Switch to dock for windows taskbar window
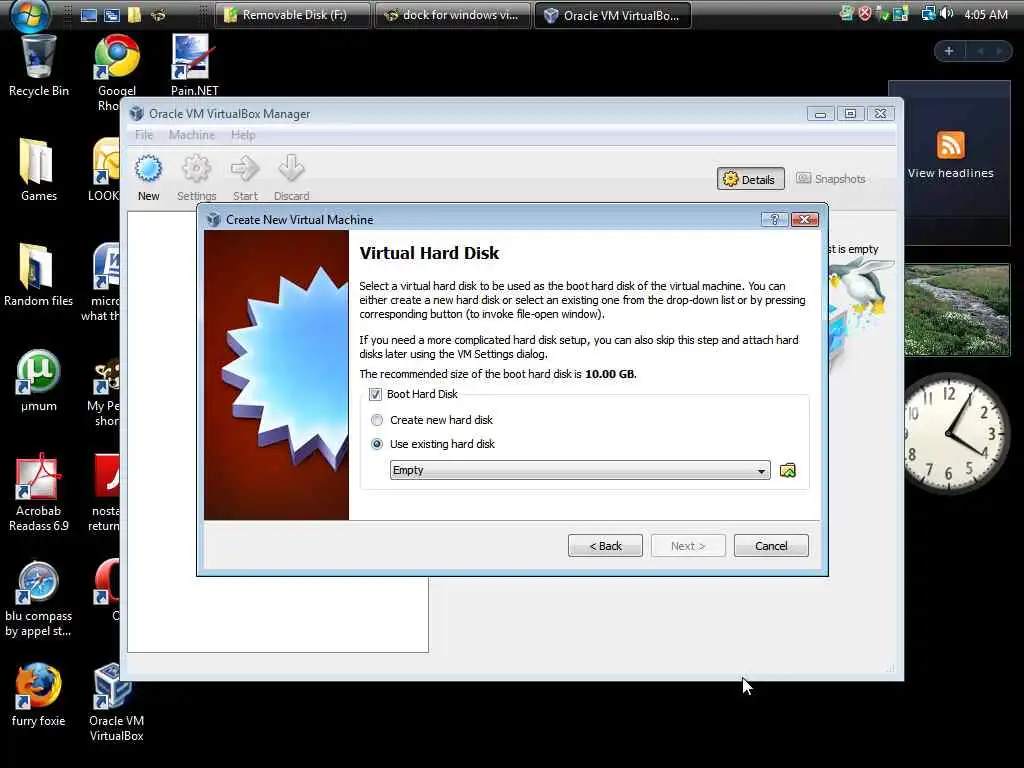The image size is (1024, 768). click(452, 15)
